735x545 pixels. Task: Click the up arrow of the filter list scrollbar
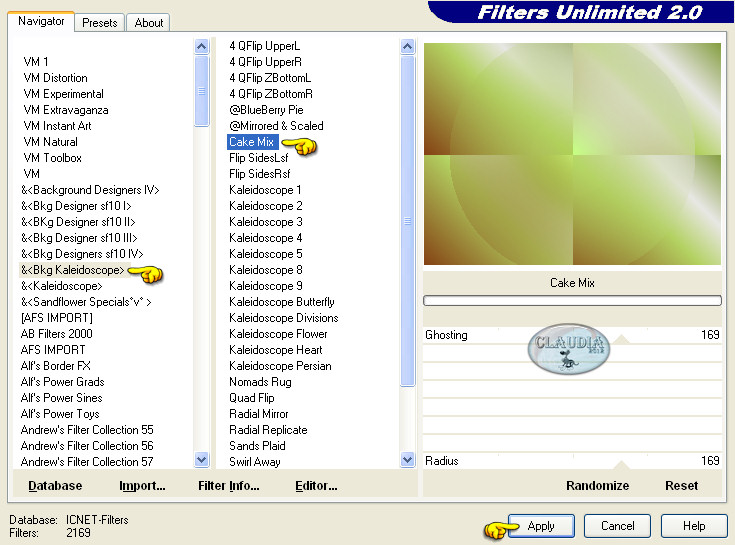point(408,46)
